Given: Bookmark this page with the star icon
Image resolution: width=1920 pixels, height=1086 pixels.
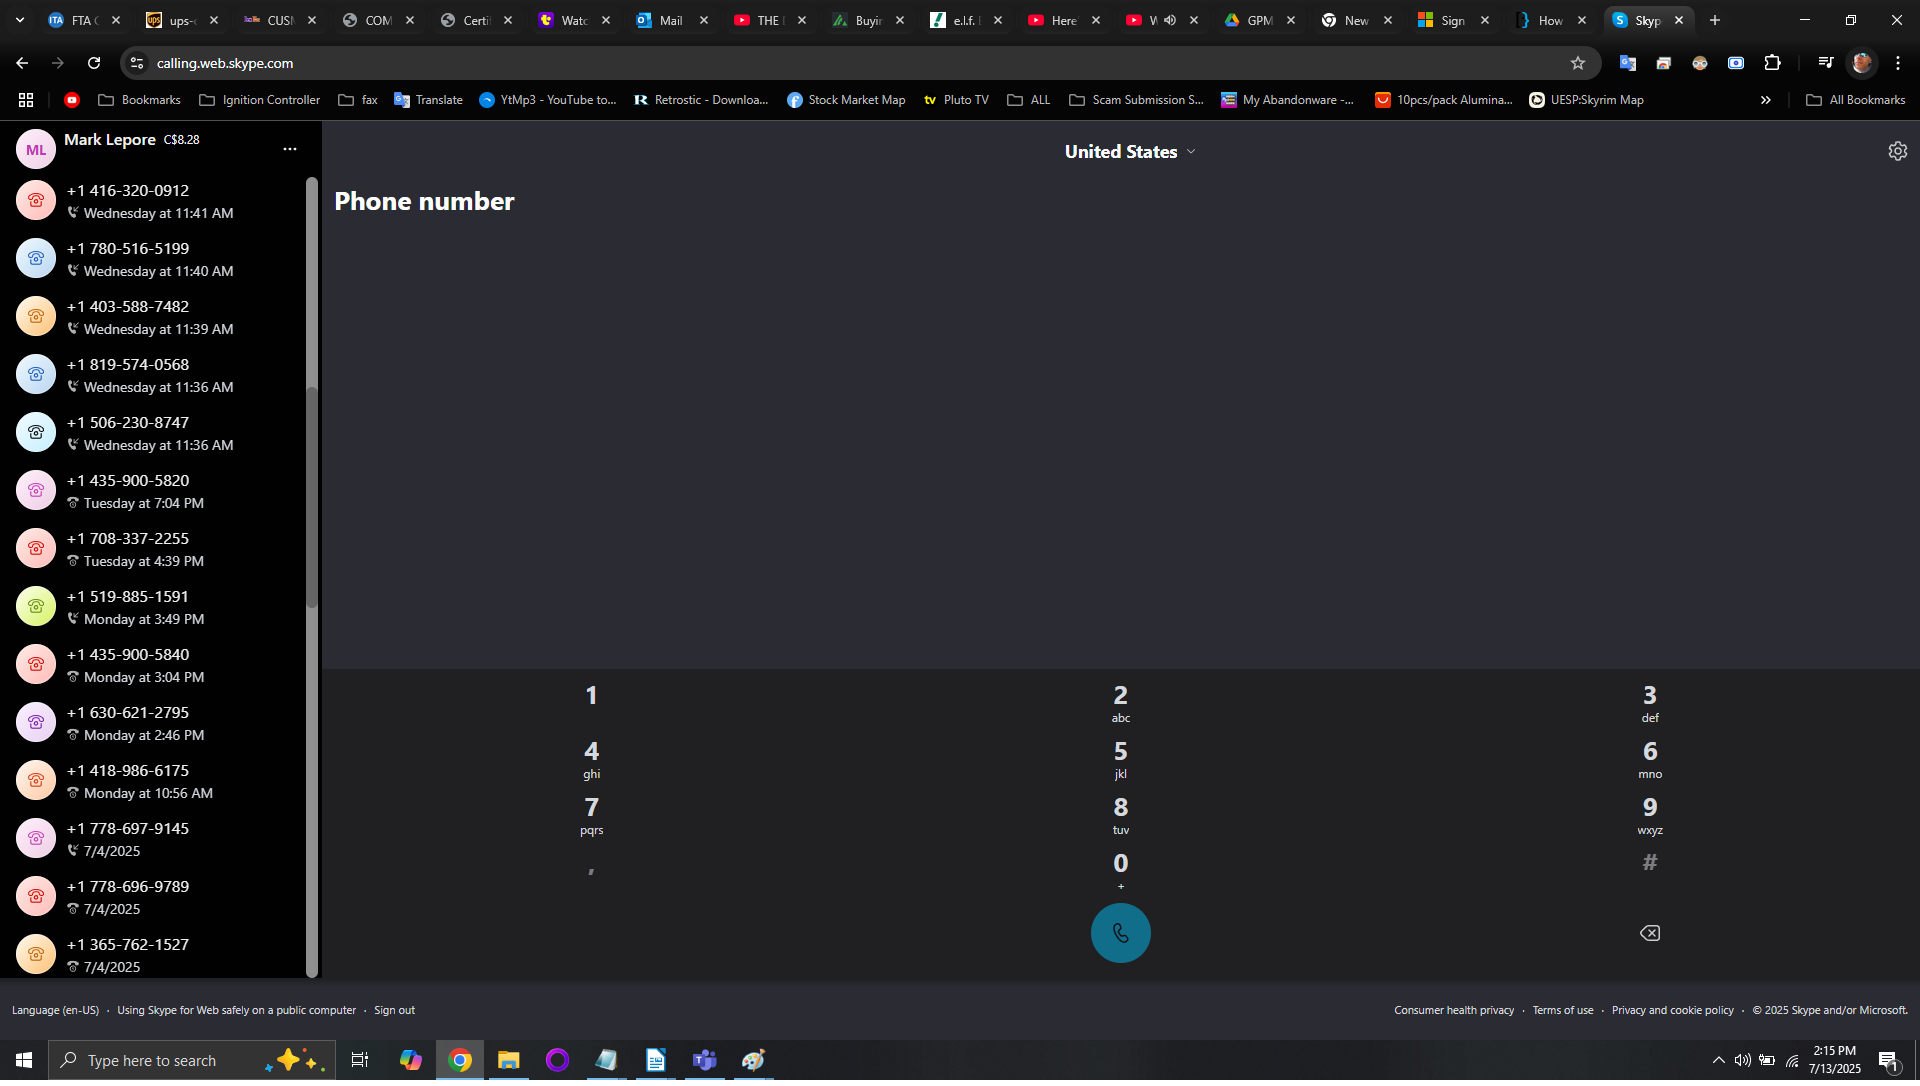Looking at the screenshot, I should tap(1578, 63).
